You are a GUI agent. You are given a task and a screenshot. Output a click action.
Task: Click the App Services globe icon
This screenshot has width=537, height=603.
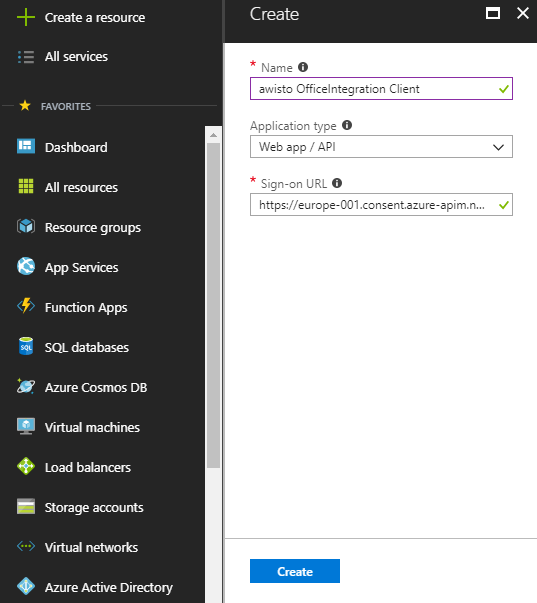(26, 266)
